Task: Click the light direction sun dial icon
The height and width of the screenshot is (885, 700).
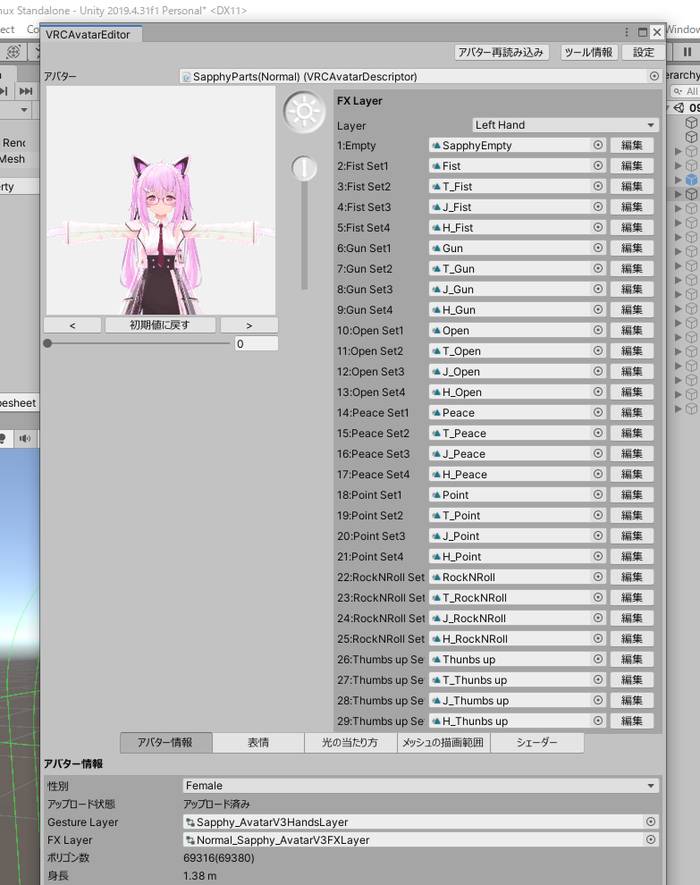Action: click(x=304, y=112)
